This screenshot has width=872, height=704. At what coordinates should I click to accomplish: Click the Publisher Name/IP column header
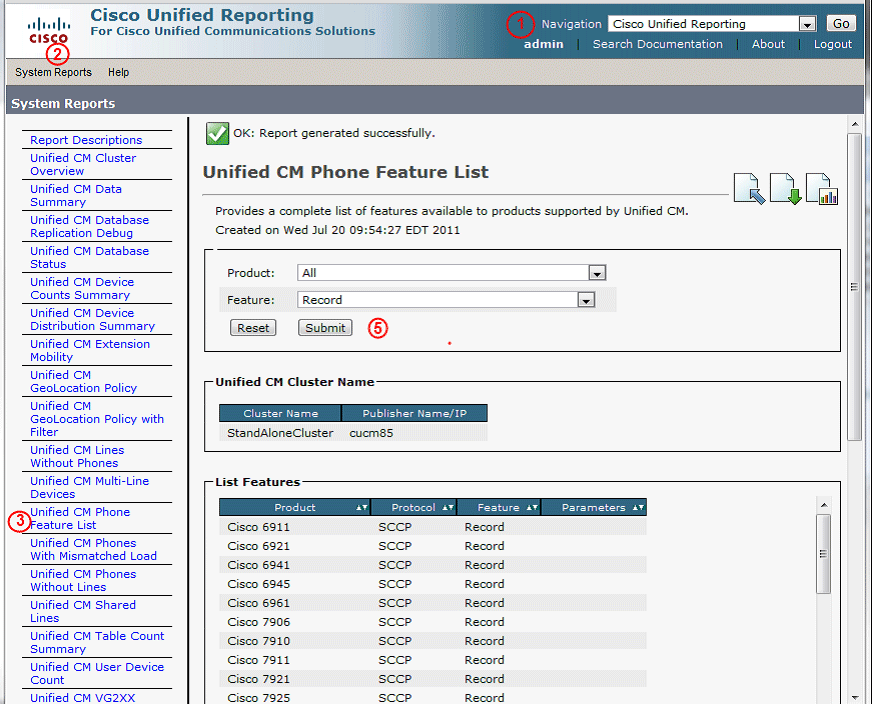click(414, 413)
